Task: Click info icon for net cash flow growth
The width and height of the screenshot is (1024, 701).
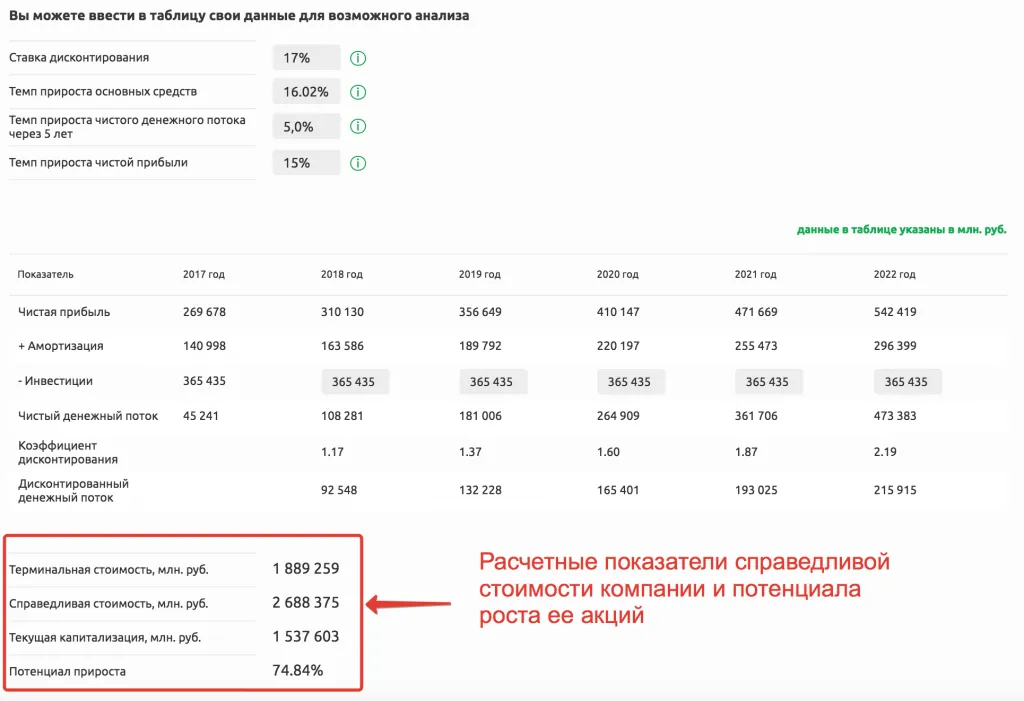Action: [x=358, y=127]
